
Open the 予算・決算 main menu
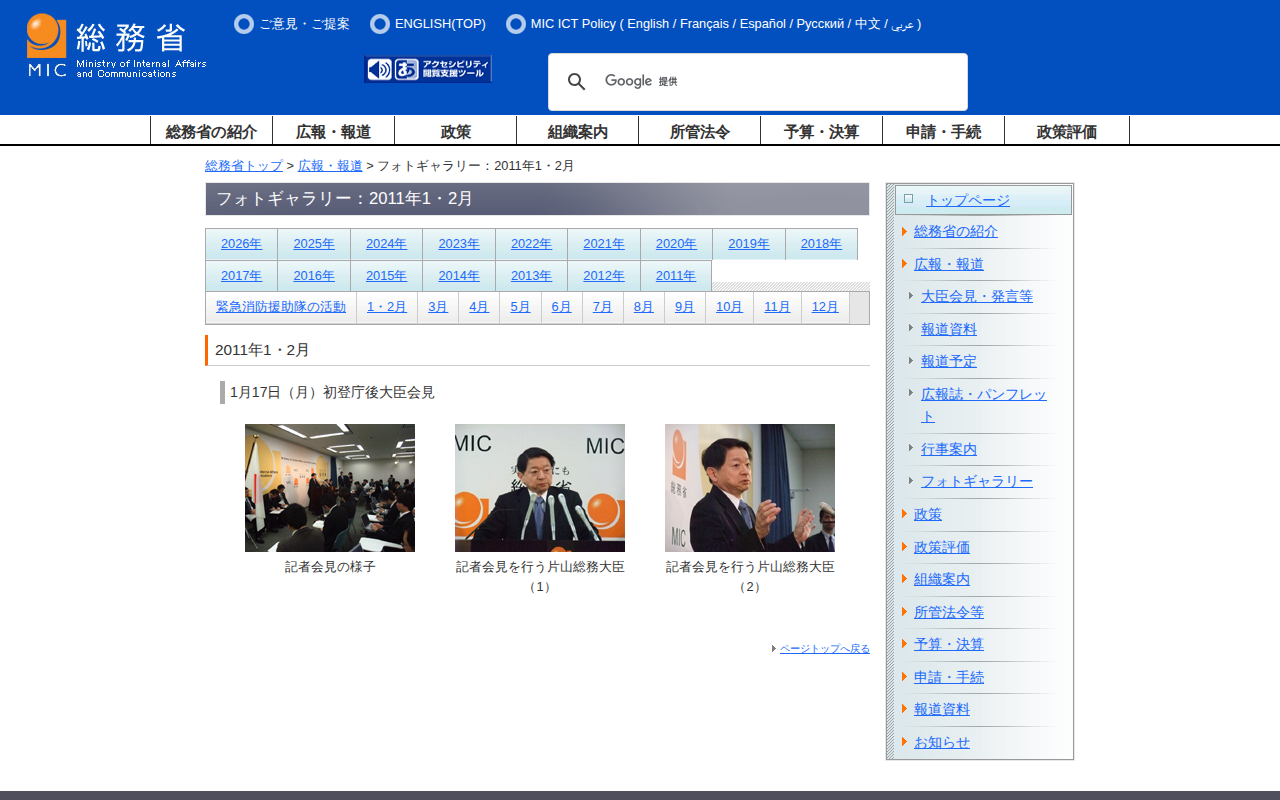[x=821, y=131]
